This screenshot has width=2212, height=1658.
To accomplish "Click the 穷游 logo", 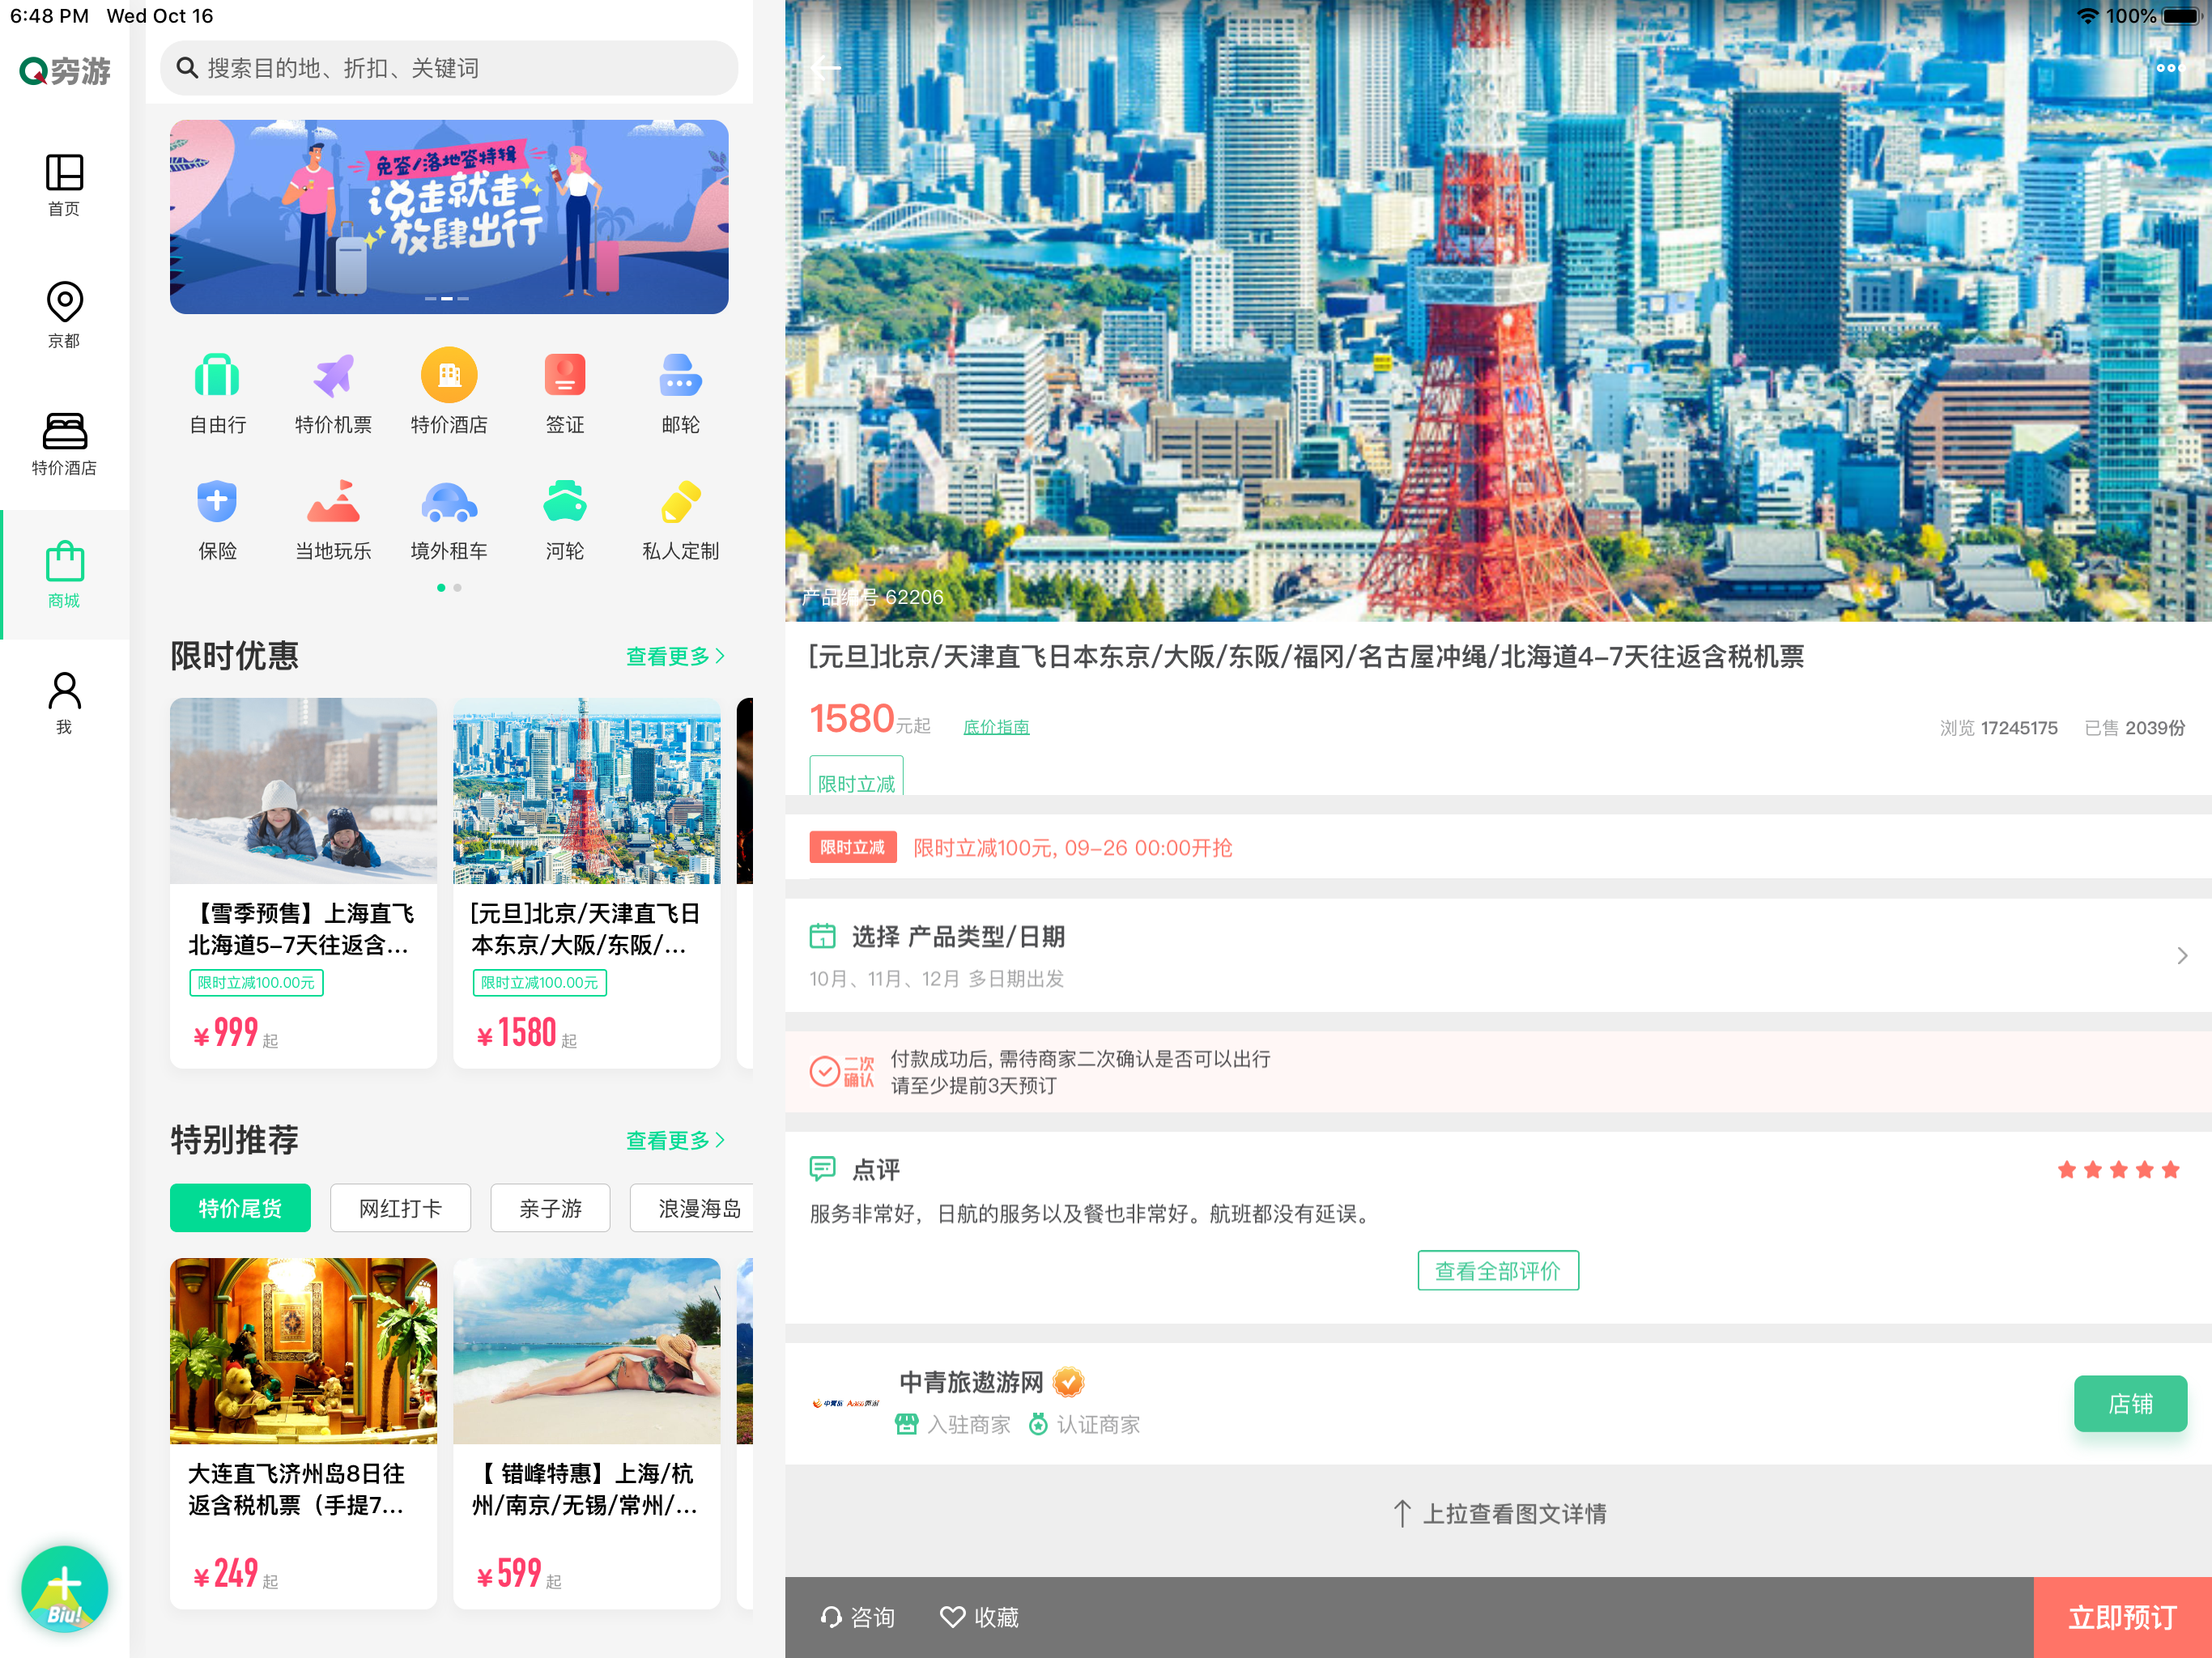I will click(65, 71).
